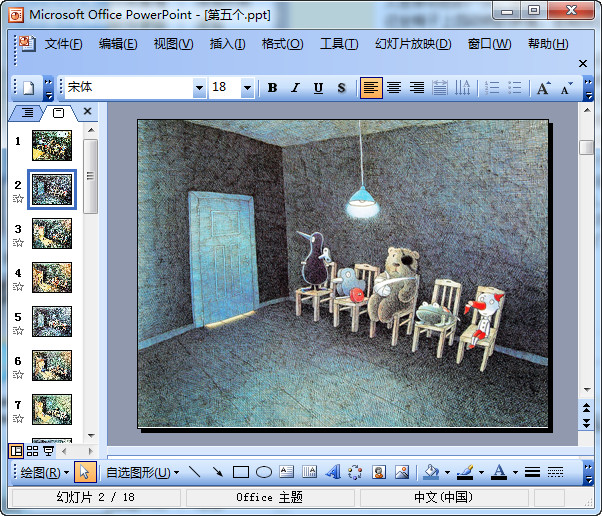The image size is (602, 516).
Task: Select slide 3 thumbnail
Action: 52,233
